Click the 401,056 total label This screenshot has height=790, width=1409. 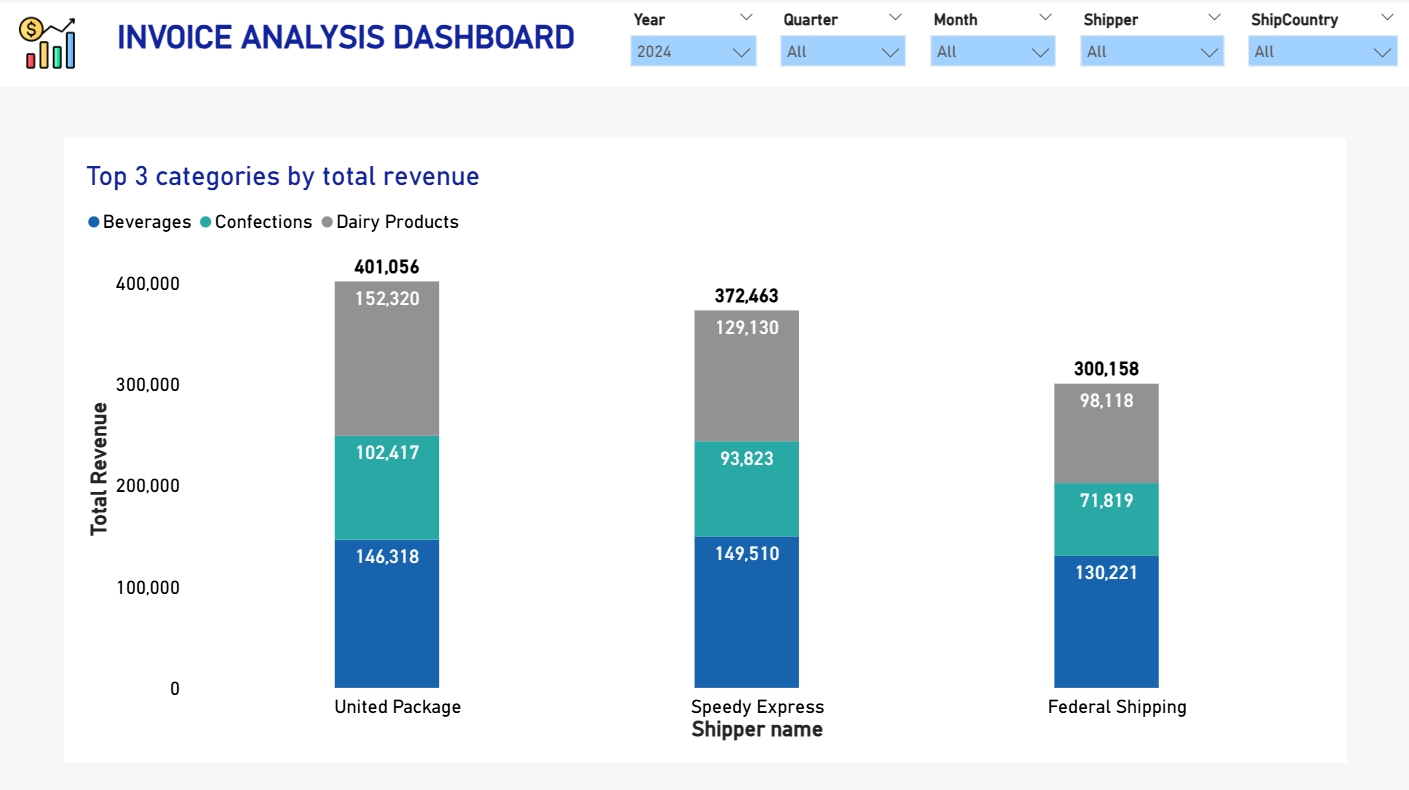coord(387,267)
